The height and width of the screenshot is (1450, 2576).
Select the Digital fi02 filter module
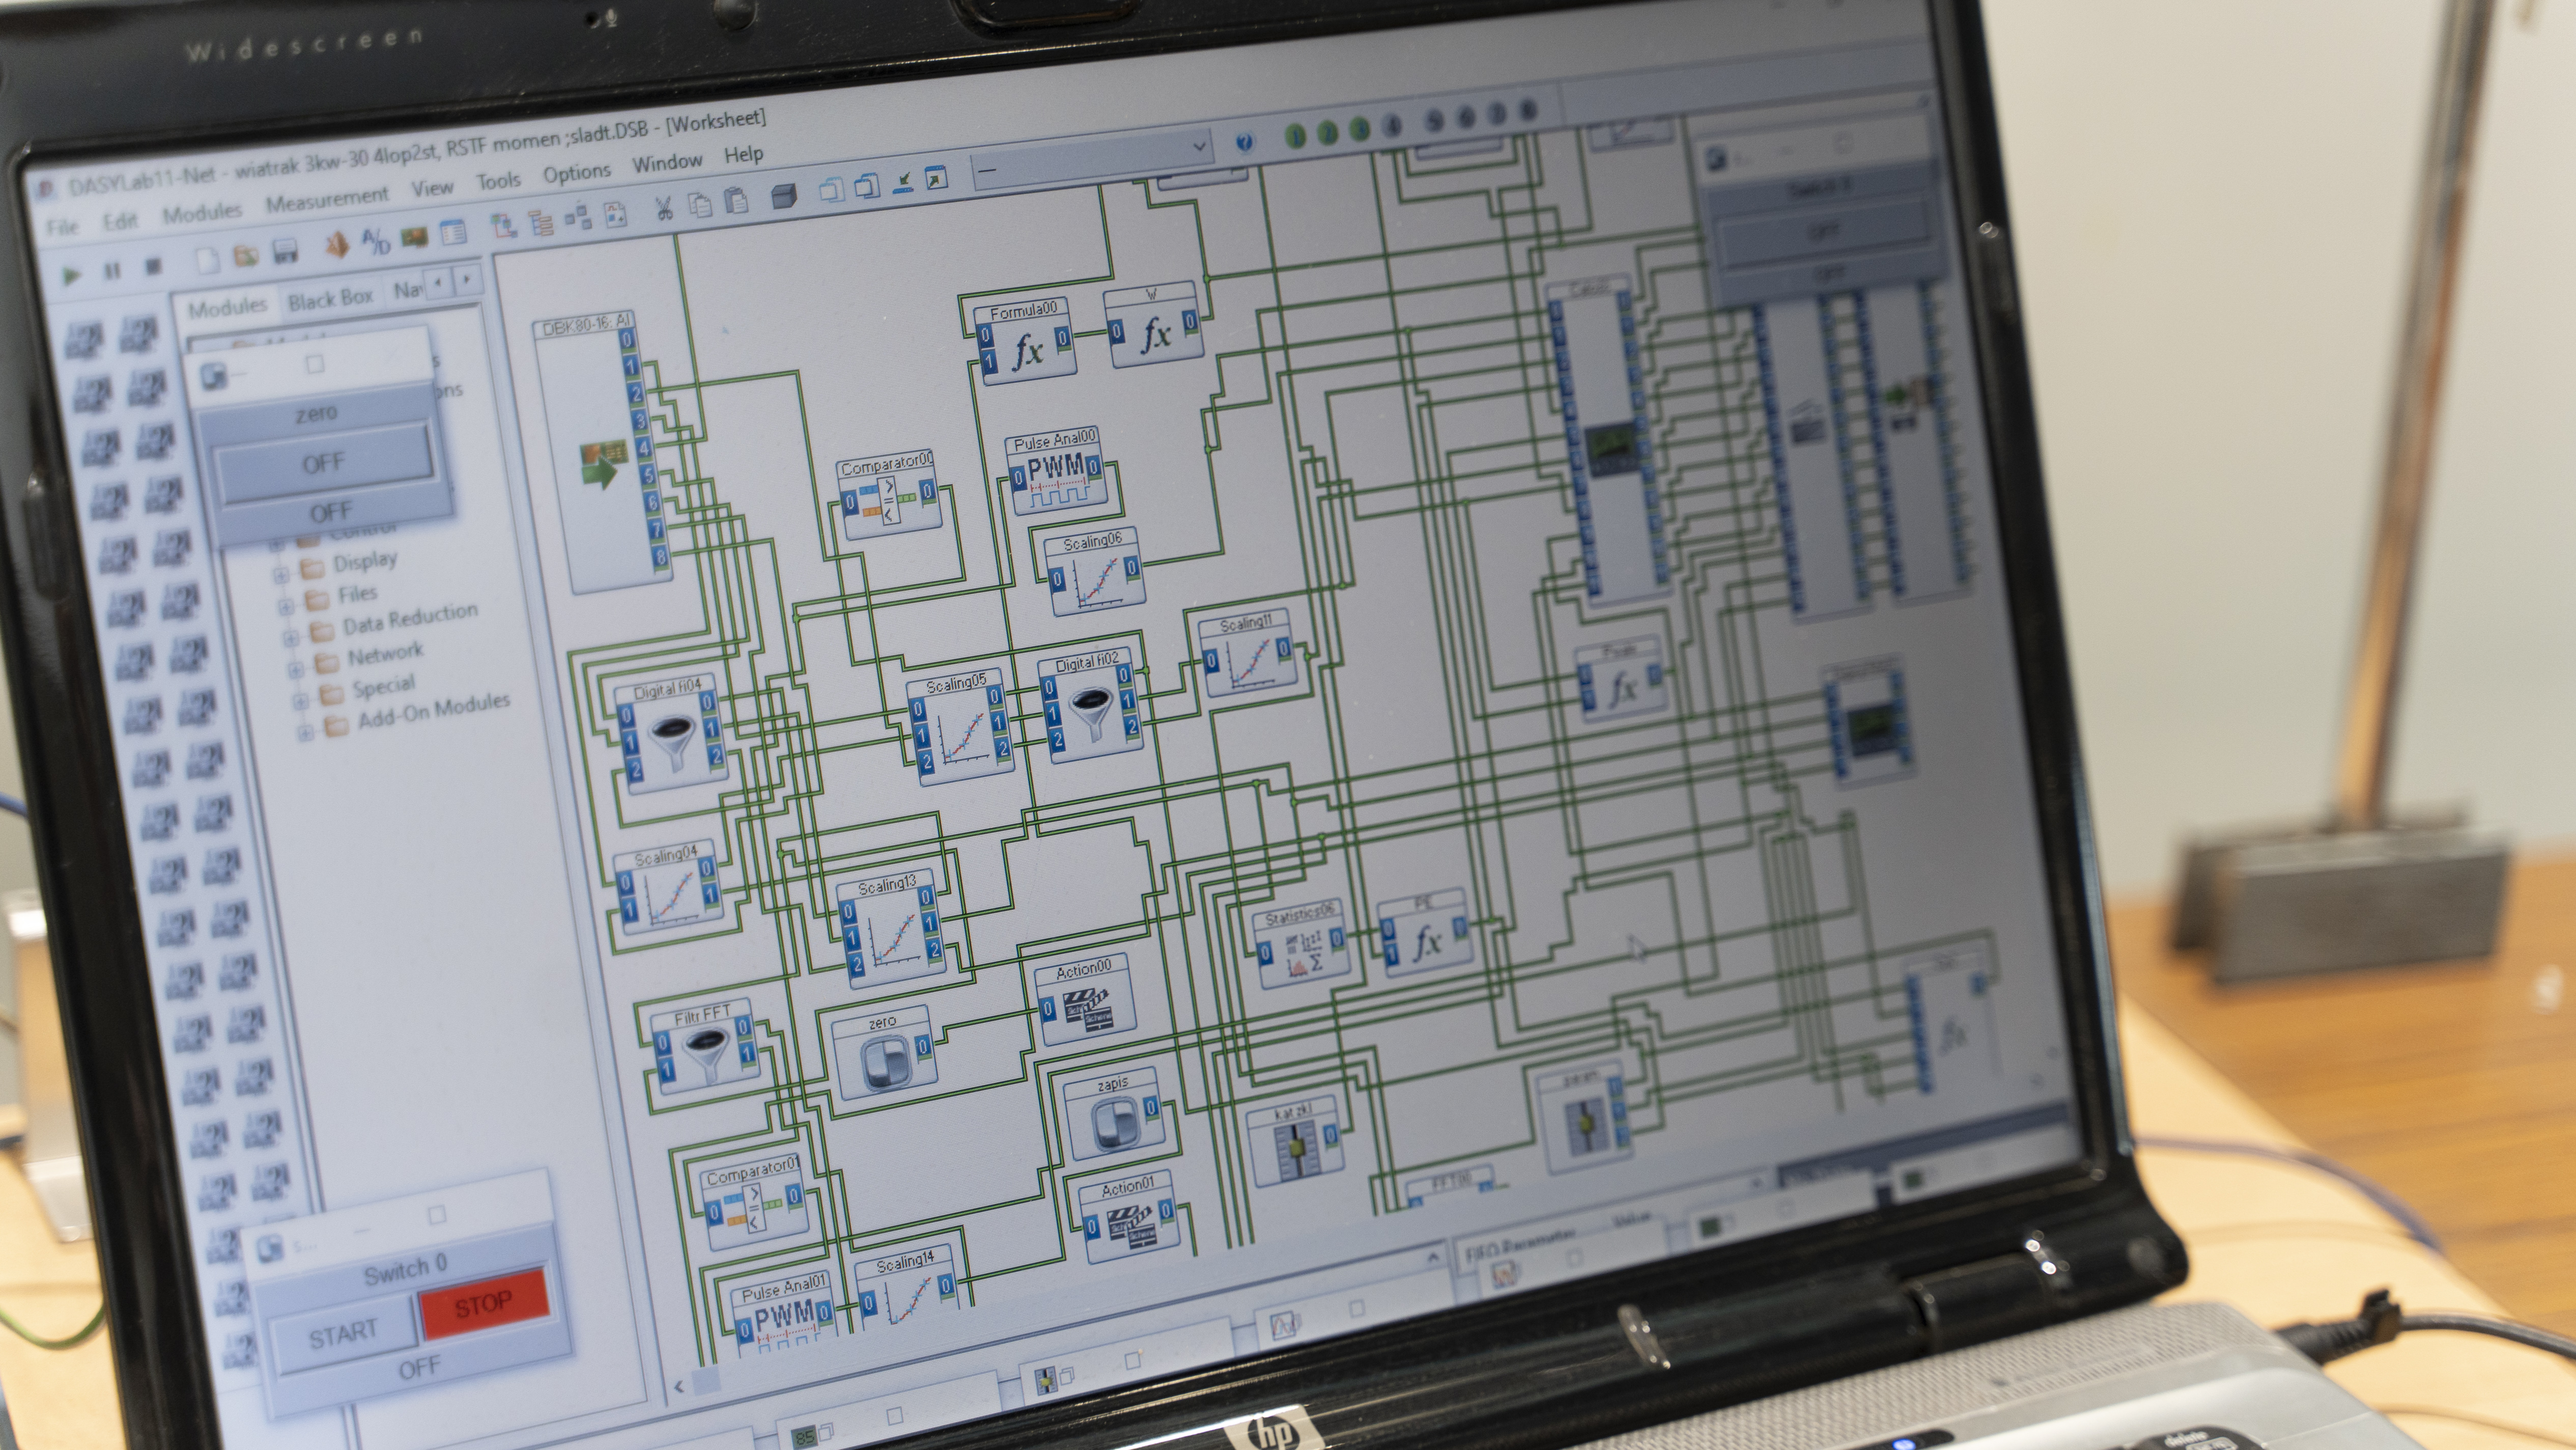pos(1091,705)
